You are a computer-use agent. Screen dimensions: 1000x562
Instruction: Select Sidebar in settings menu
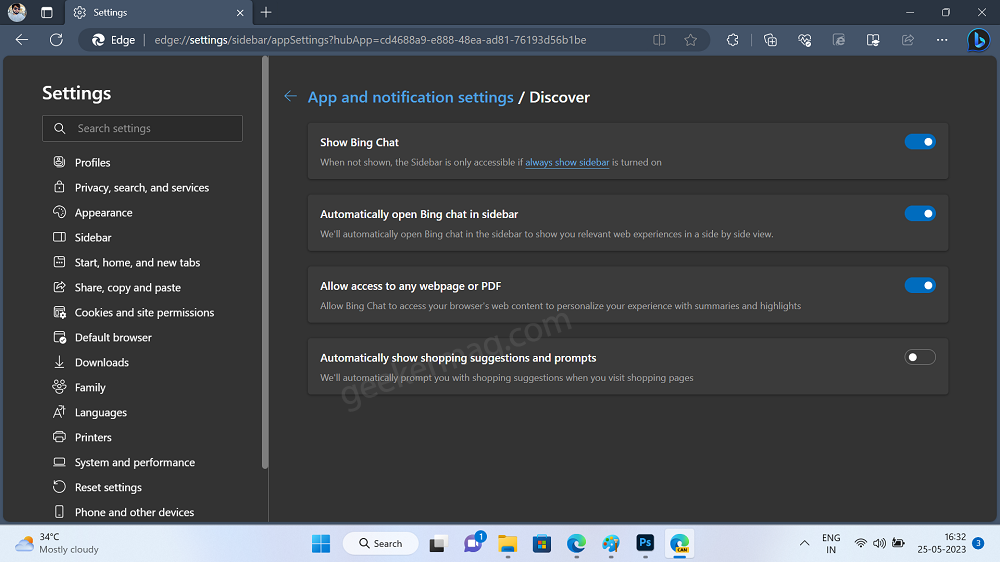click(x=92, y=237)
